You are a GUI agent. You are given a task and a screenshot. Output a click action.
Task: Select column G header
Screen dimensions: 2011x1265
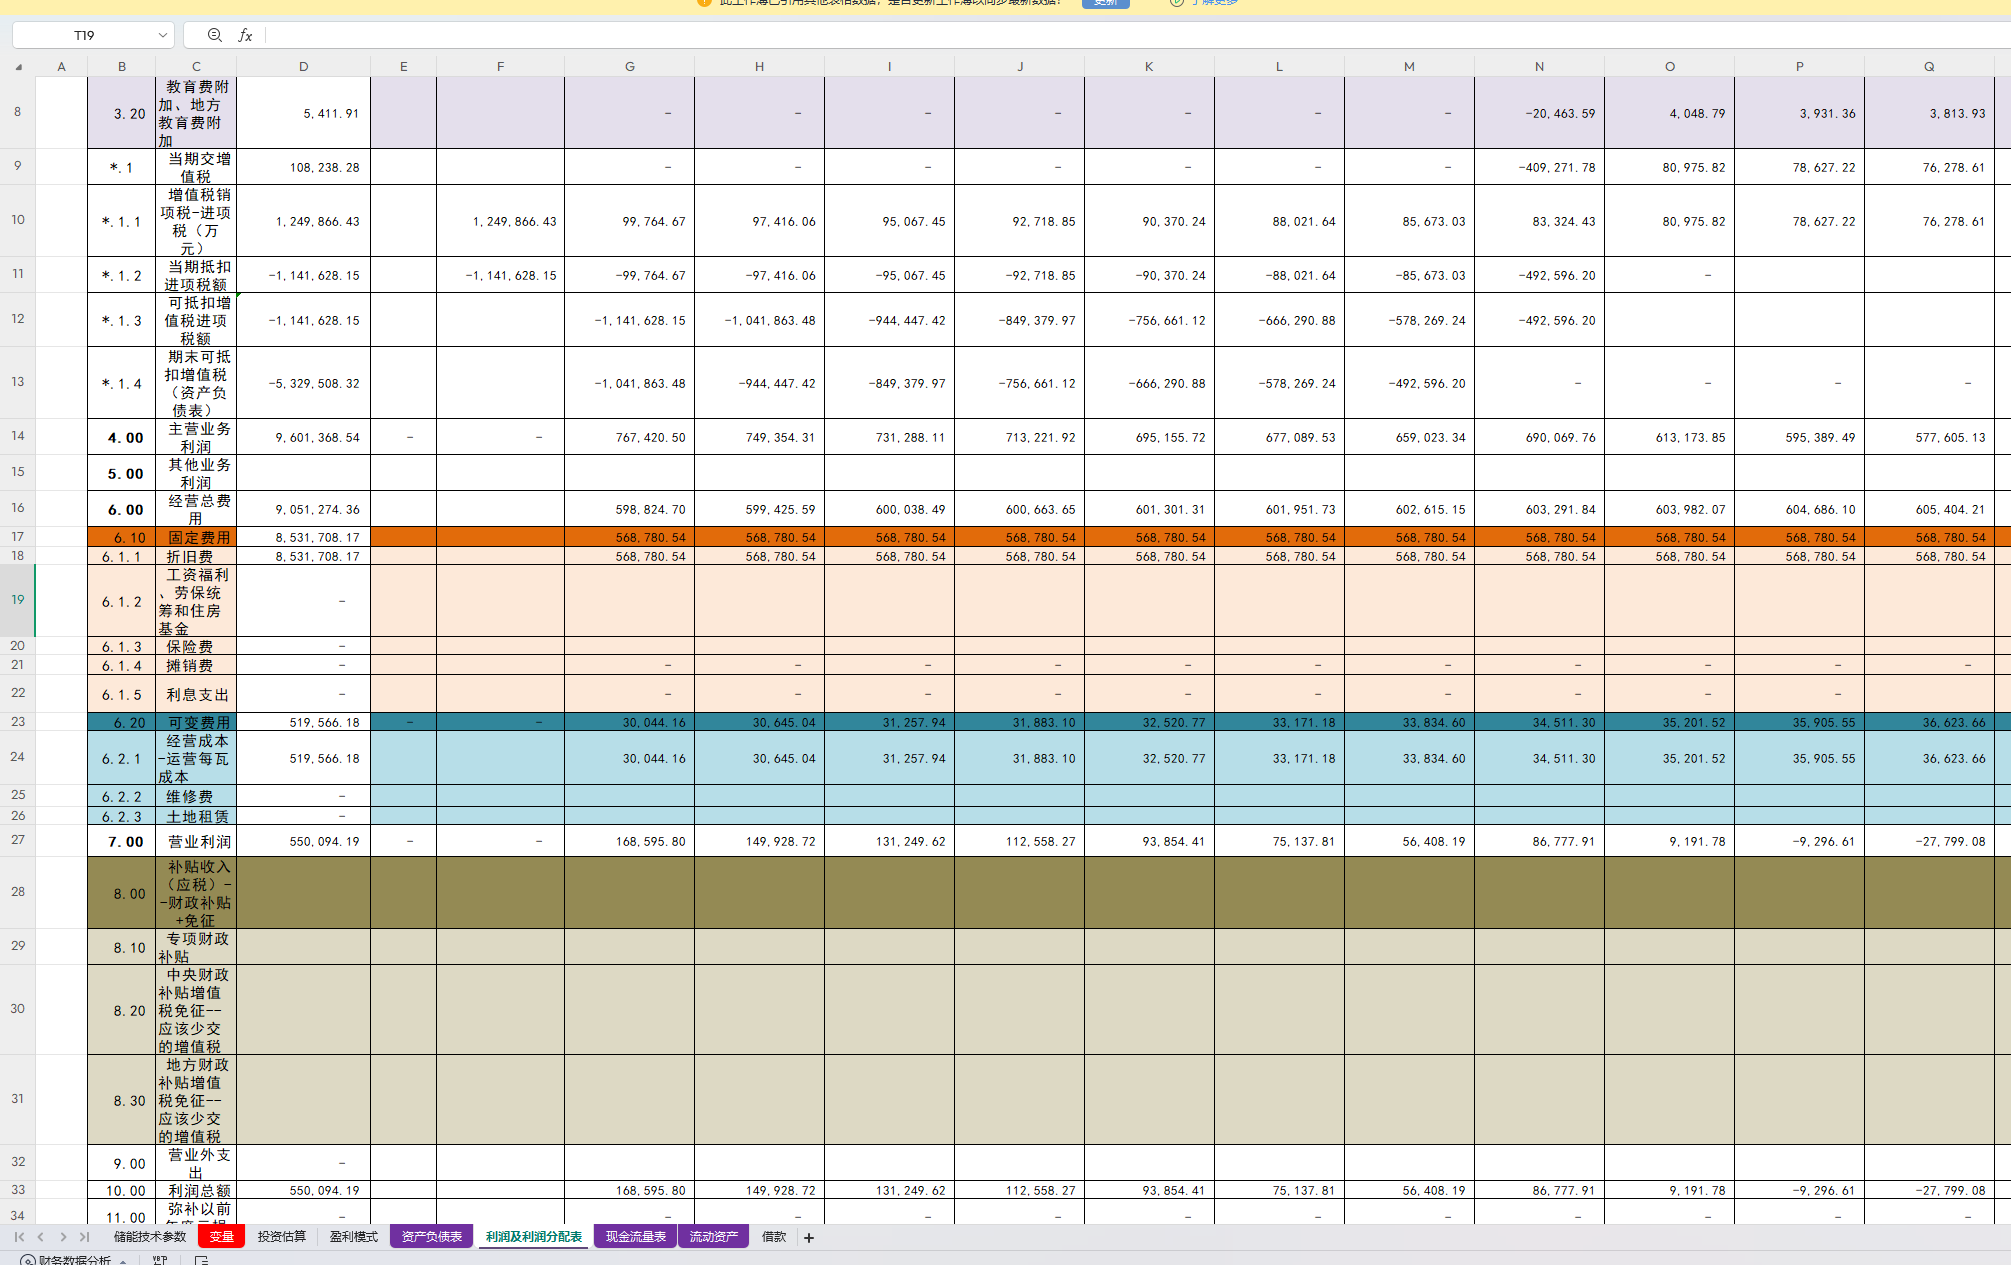(629, 67)
